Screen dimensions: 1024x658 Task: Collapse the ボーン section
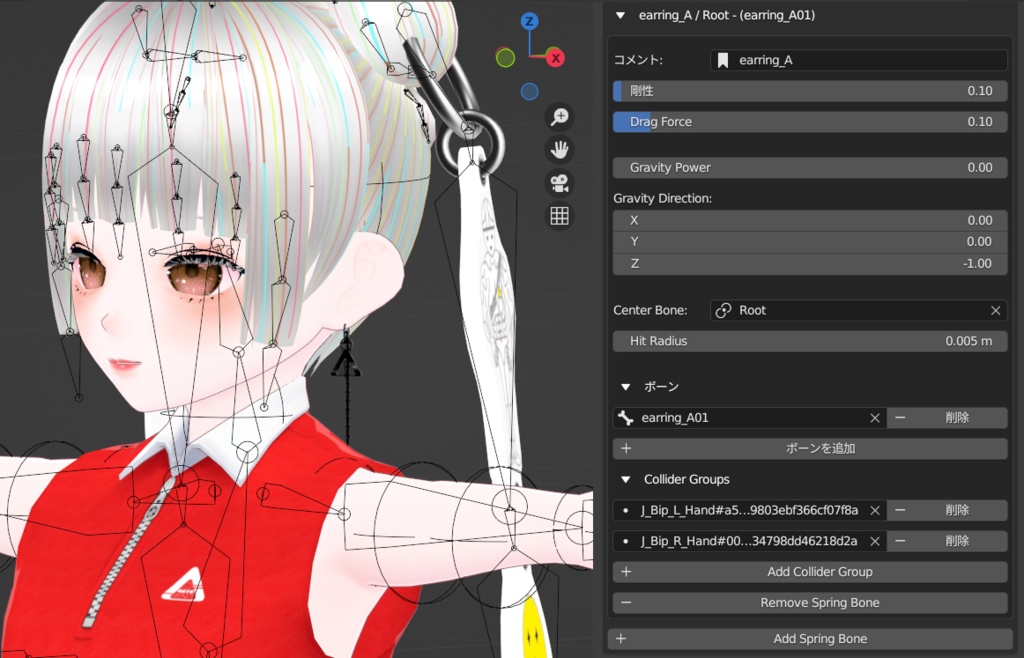coord(626,387)
